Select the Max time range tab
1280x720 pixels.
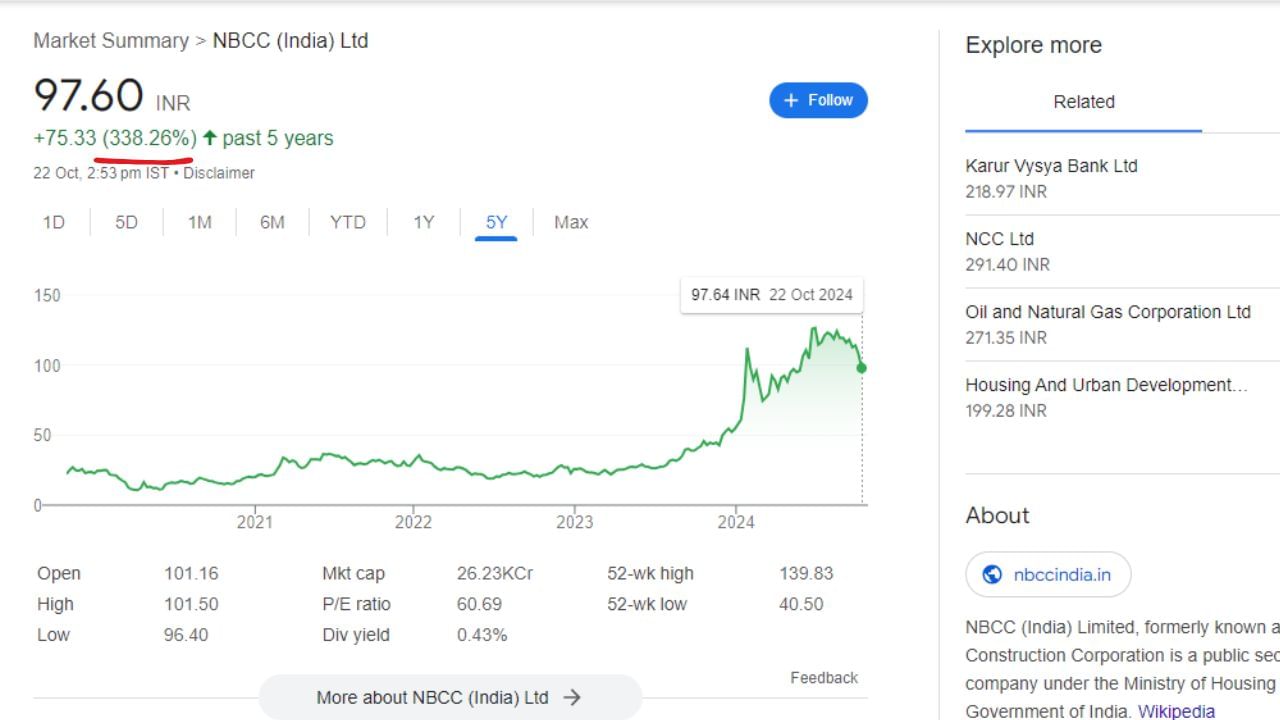[x=571, y=222]
